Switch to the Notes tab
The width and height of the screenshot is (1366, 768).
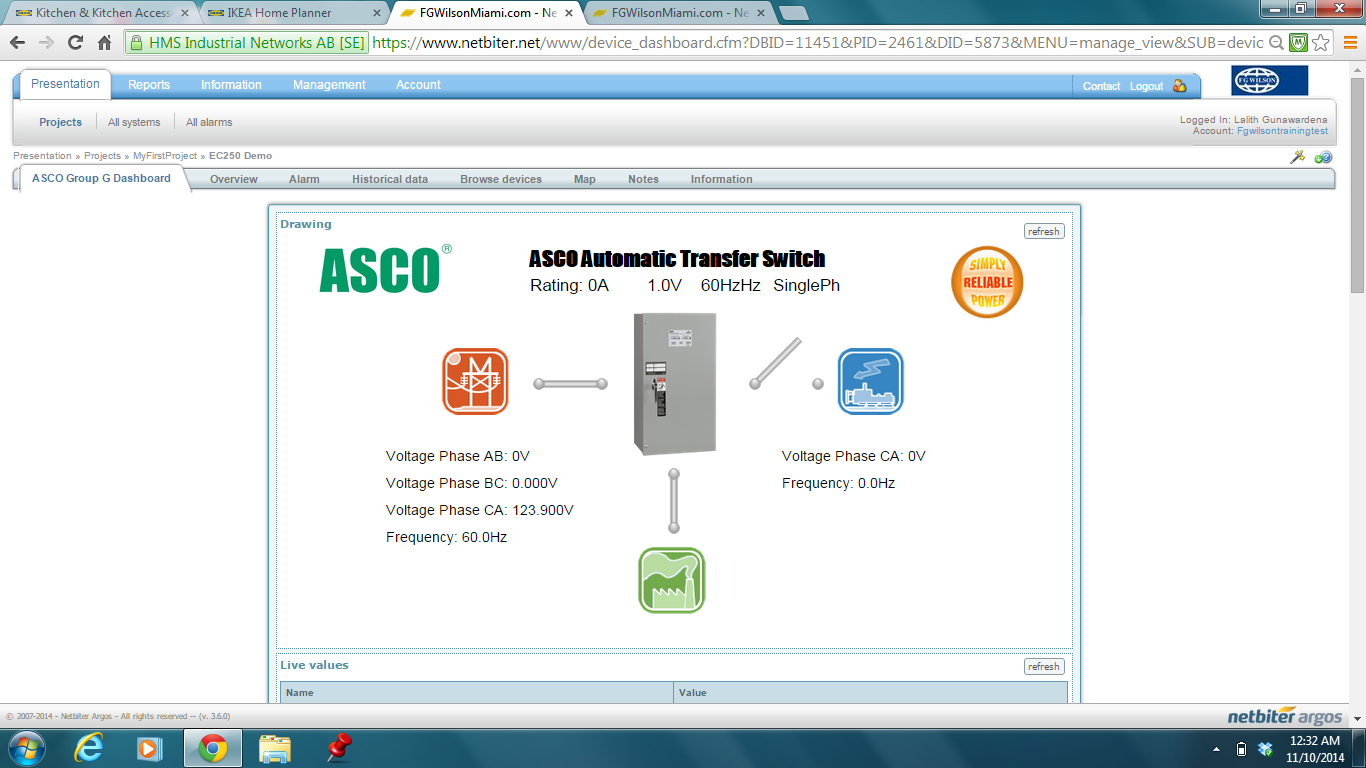[643, 180]
